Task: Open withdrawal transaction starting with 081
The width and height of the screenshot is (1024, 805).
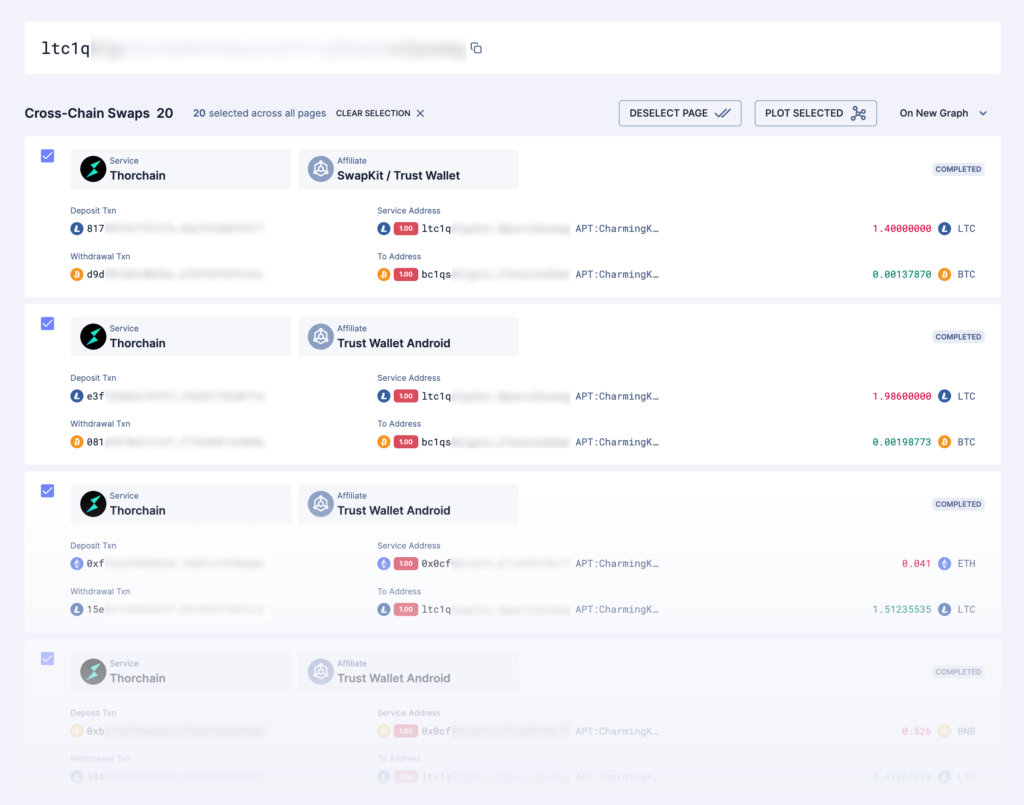Action: click(175, 442)
